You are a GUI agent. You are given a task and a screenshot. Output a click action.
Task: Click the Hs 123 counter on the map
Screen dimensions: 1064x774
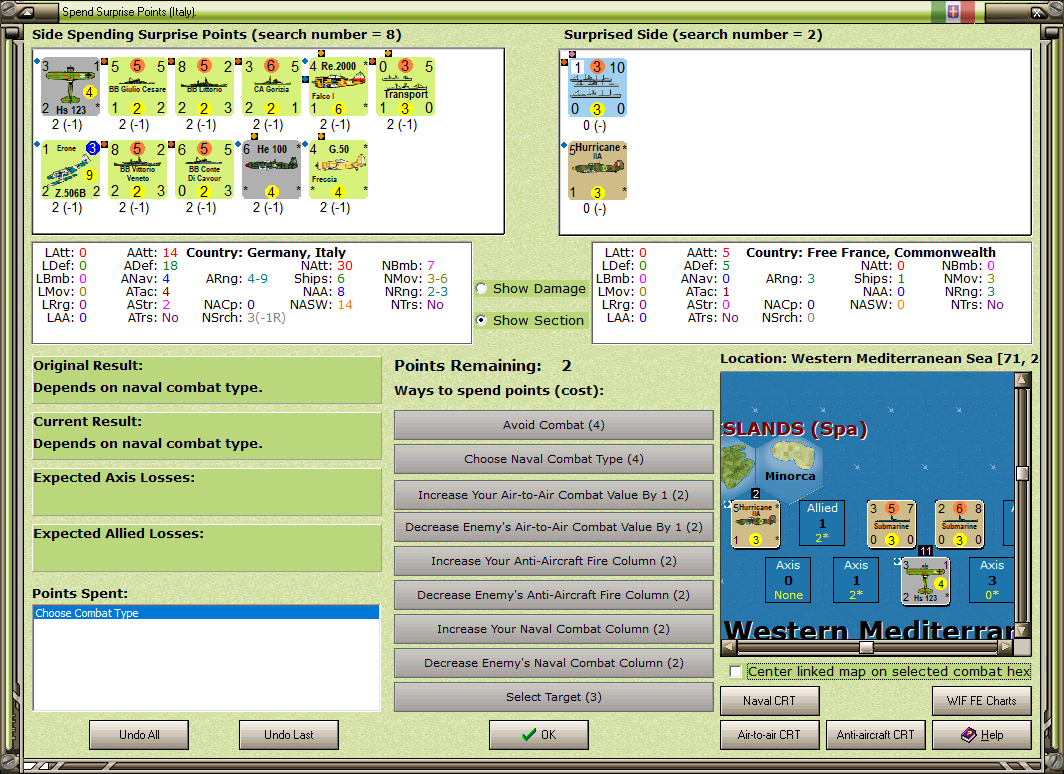tap(925, 581)
